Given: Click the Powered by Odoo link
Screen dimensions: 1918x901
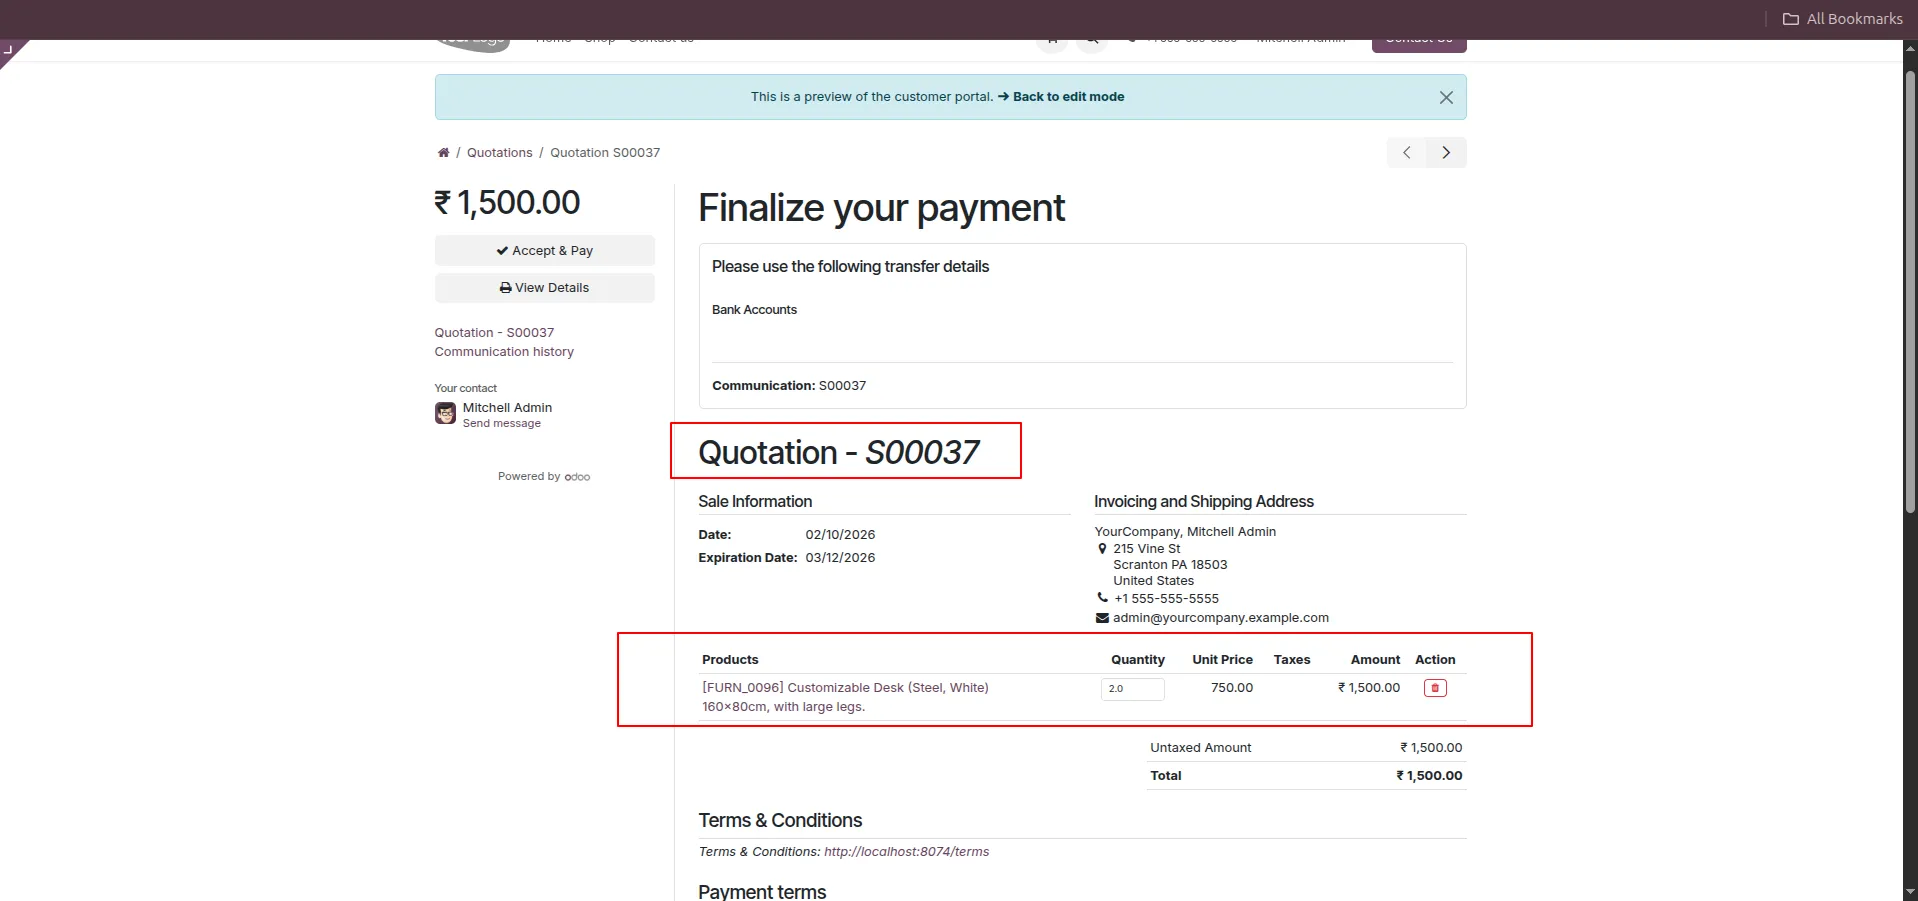Looking at the screenshot, I should [x=544, y=477].
